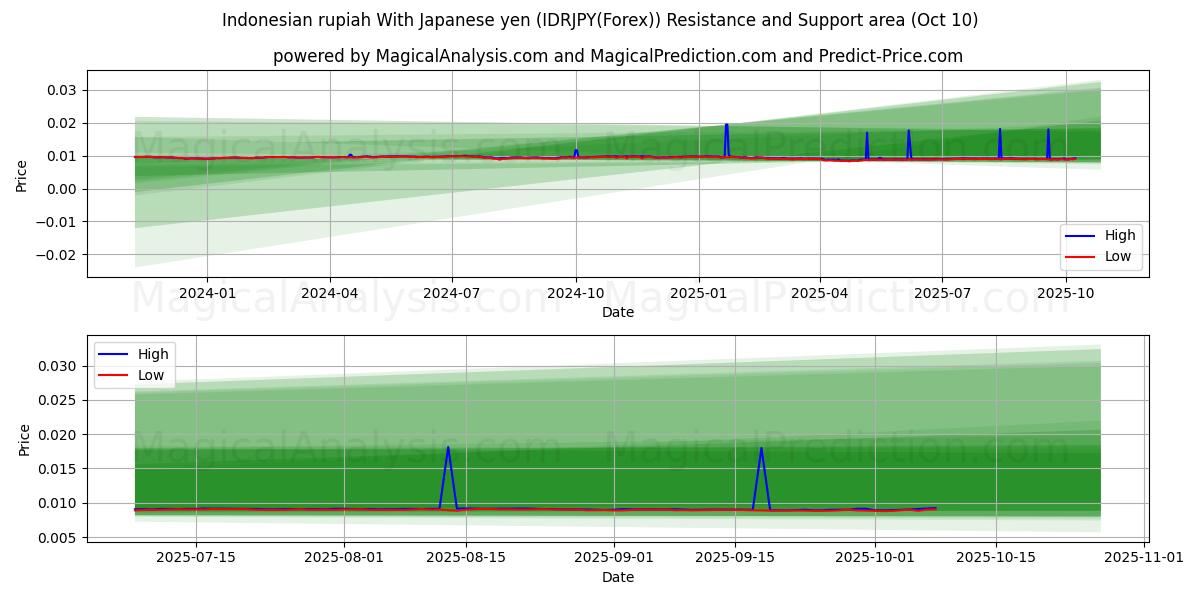Image resolution: width=1200 pixels, height=600 pixels.
Task: Click the 2025-10-15 date tick label
Action: 996,558
